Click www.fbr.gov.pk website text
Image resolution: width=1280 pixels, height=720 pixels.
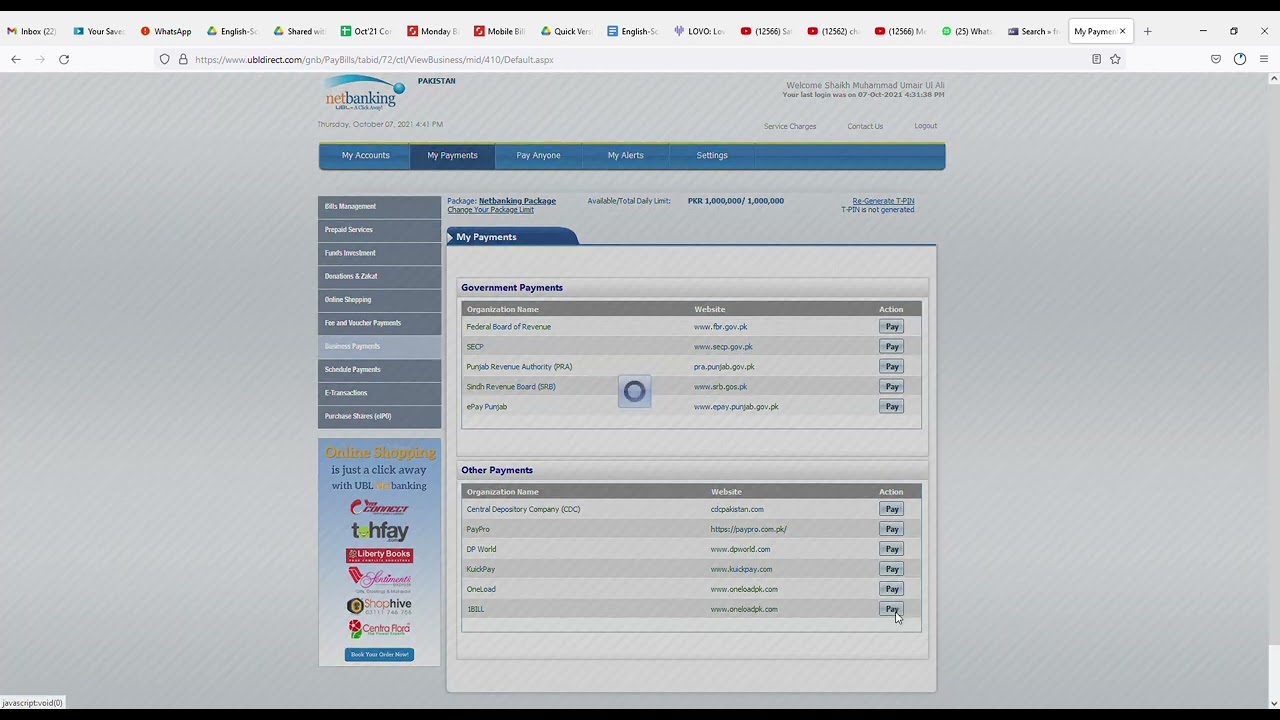(720, 327)
